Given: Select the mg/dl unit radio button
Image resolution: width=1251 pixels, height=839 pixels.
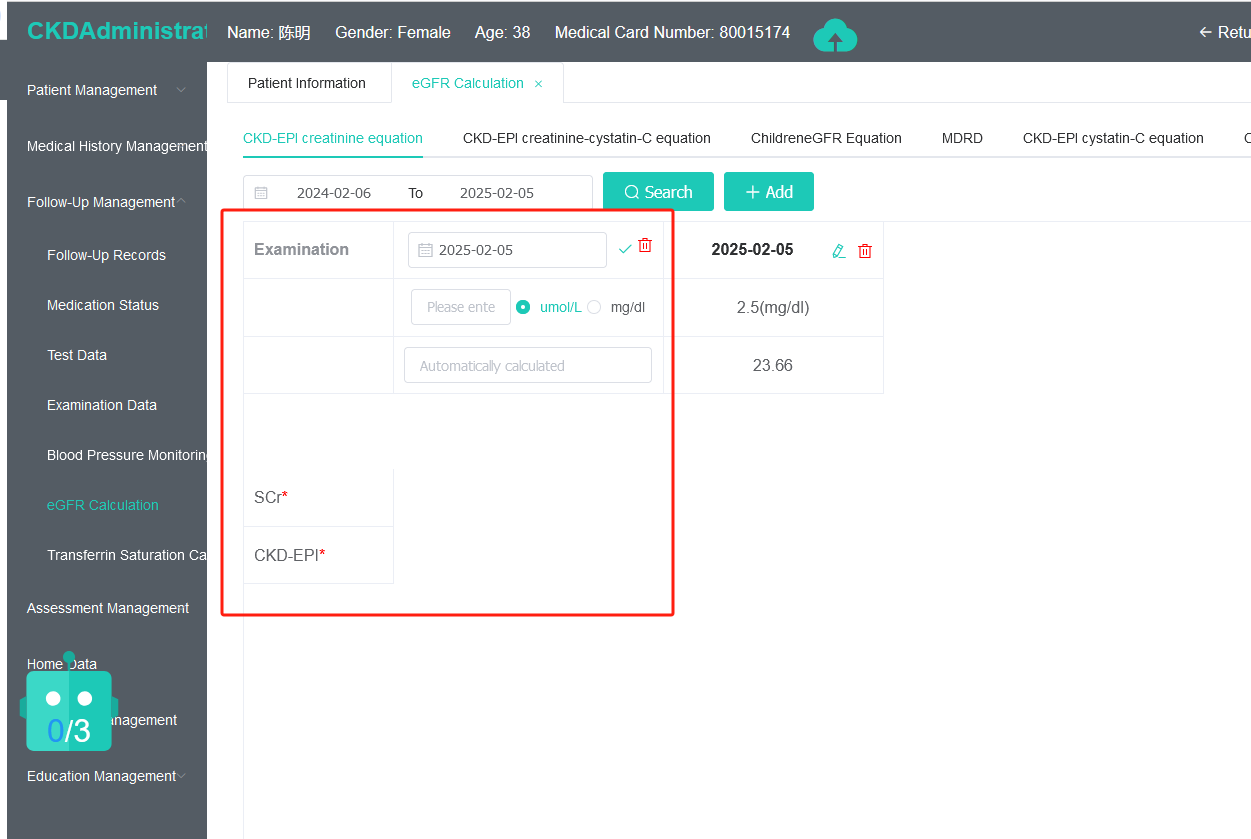Looking at the screenshot, I should pyautogui.click(x=594, y=307).
